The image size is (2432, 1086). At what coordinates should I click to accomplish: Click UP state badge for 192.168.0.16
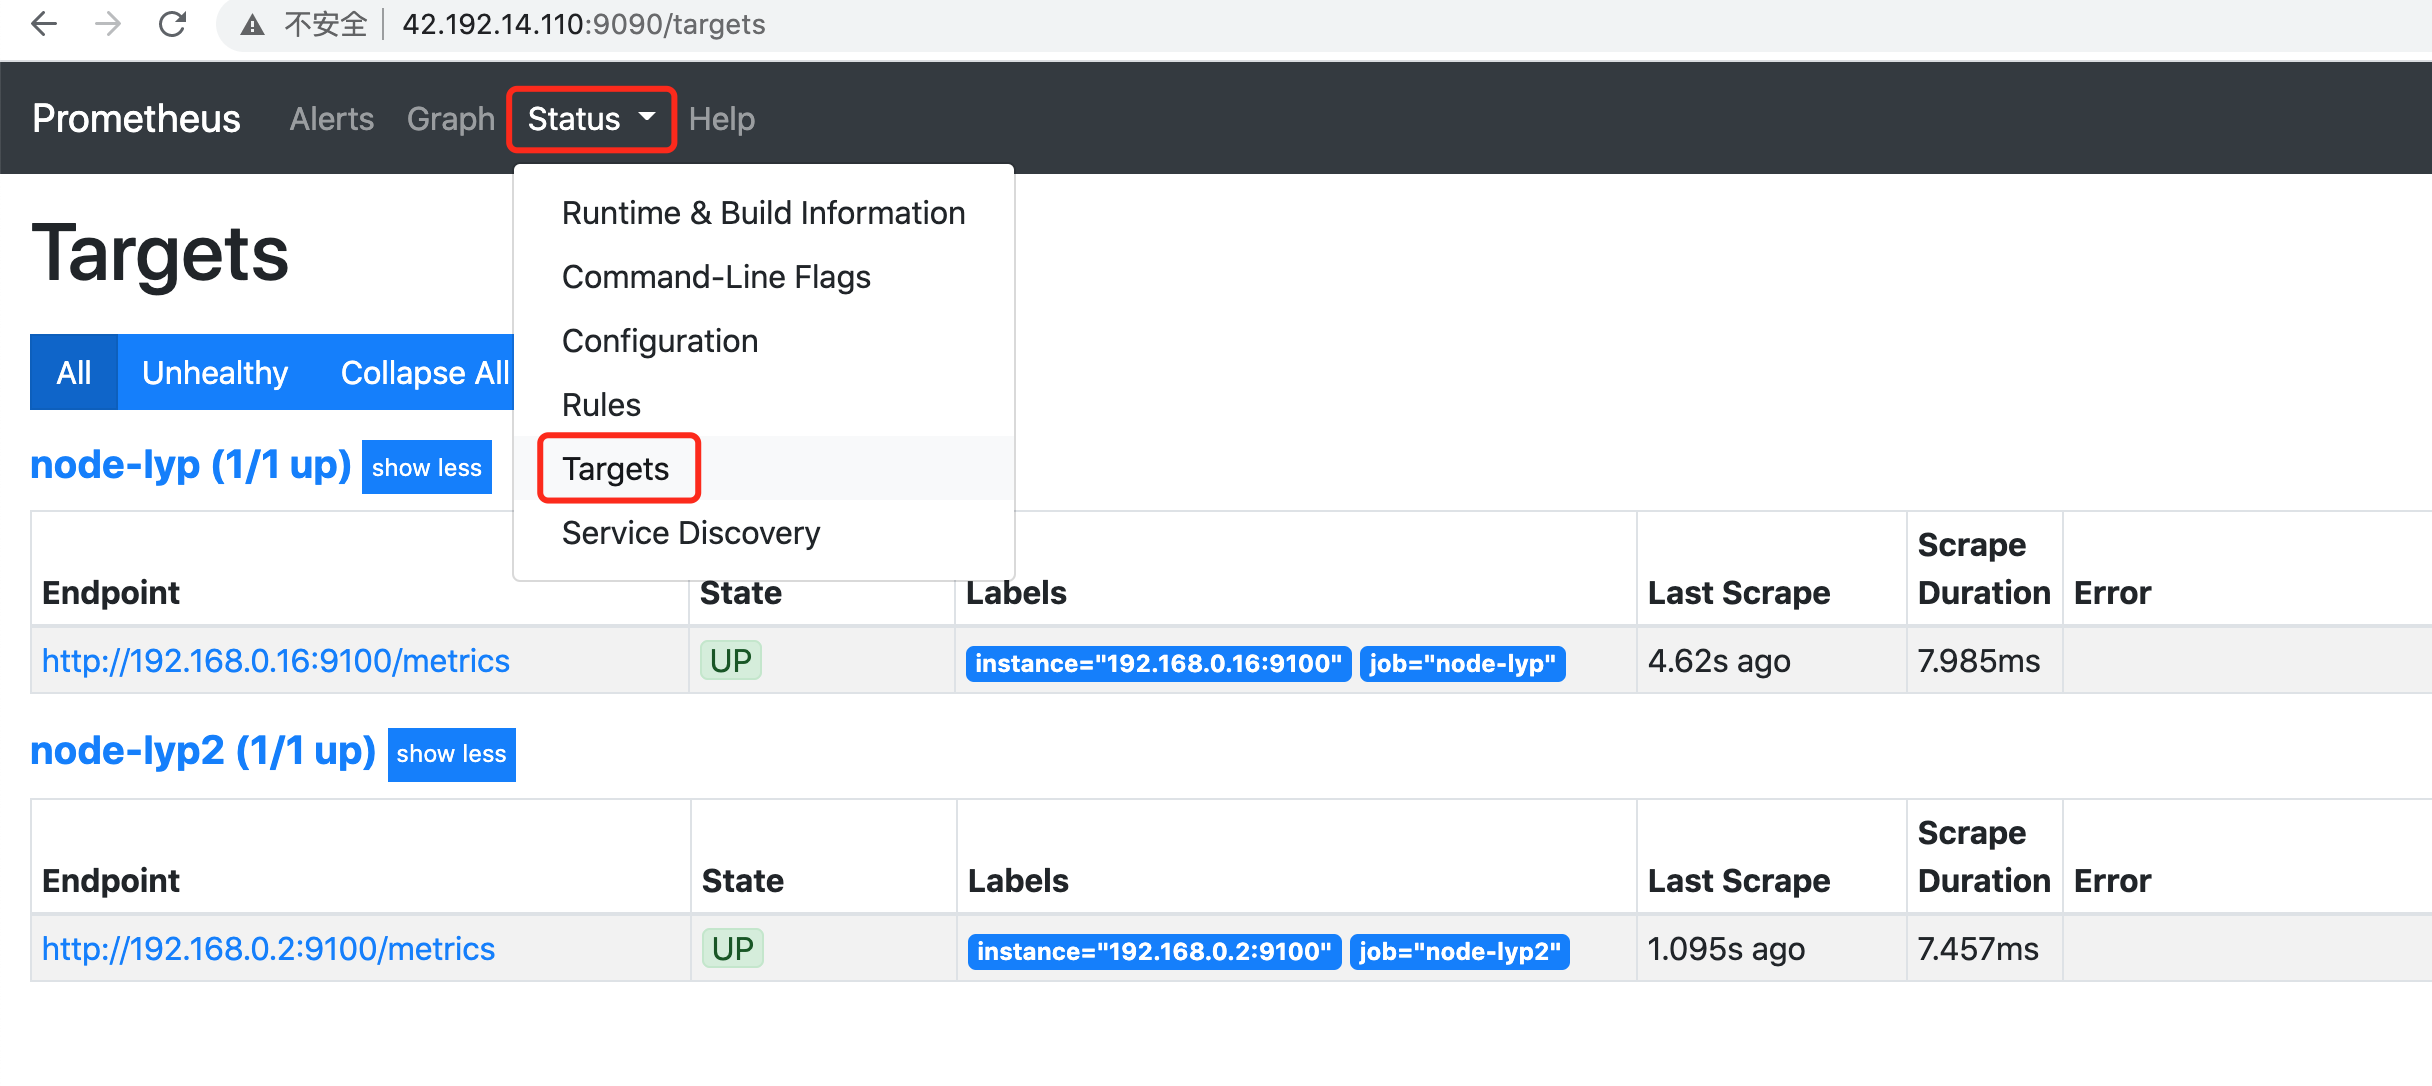point(731,660)
